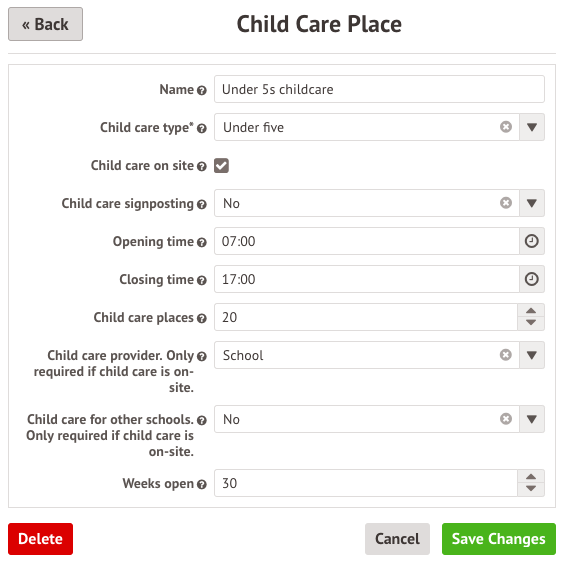This screenshot has width=565, height=576.
Task: Expand the Child care provider dropdown
Action: (x=532, y=355)
